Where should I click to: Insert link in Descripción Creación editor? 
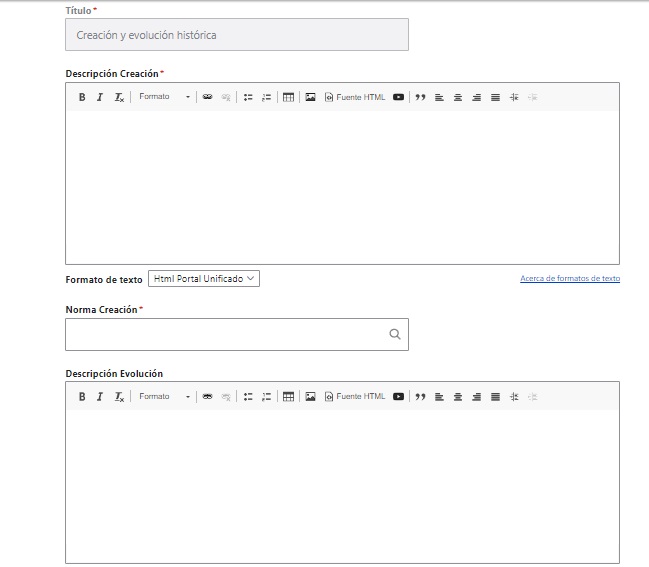click(x=207, y=97)
